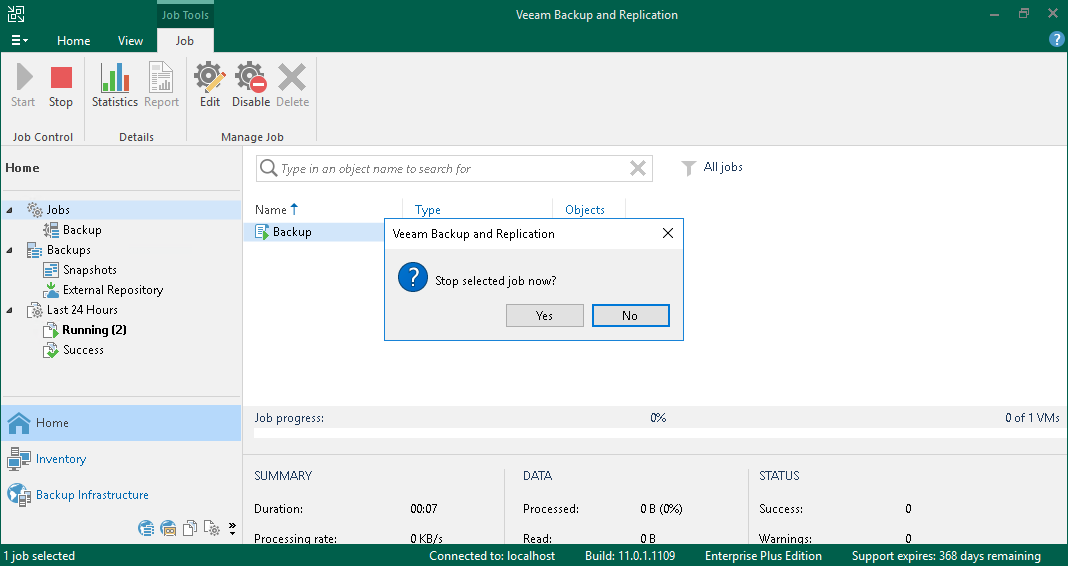The width and height of the screenshot is (1068, 566).
Task: Click the Edit job gear icon
Action: (210, 77)
